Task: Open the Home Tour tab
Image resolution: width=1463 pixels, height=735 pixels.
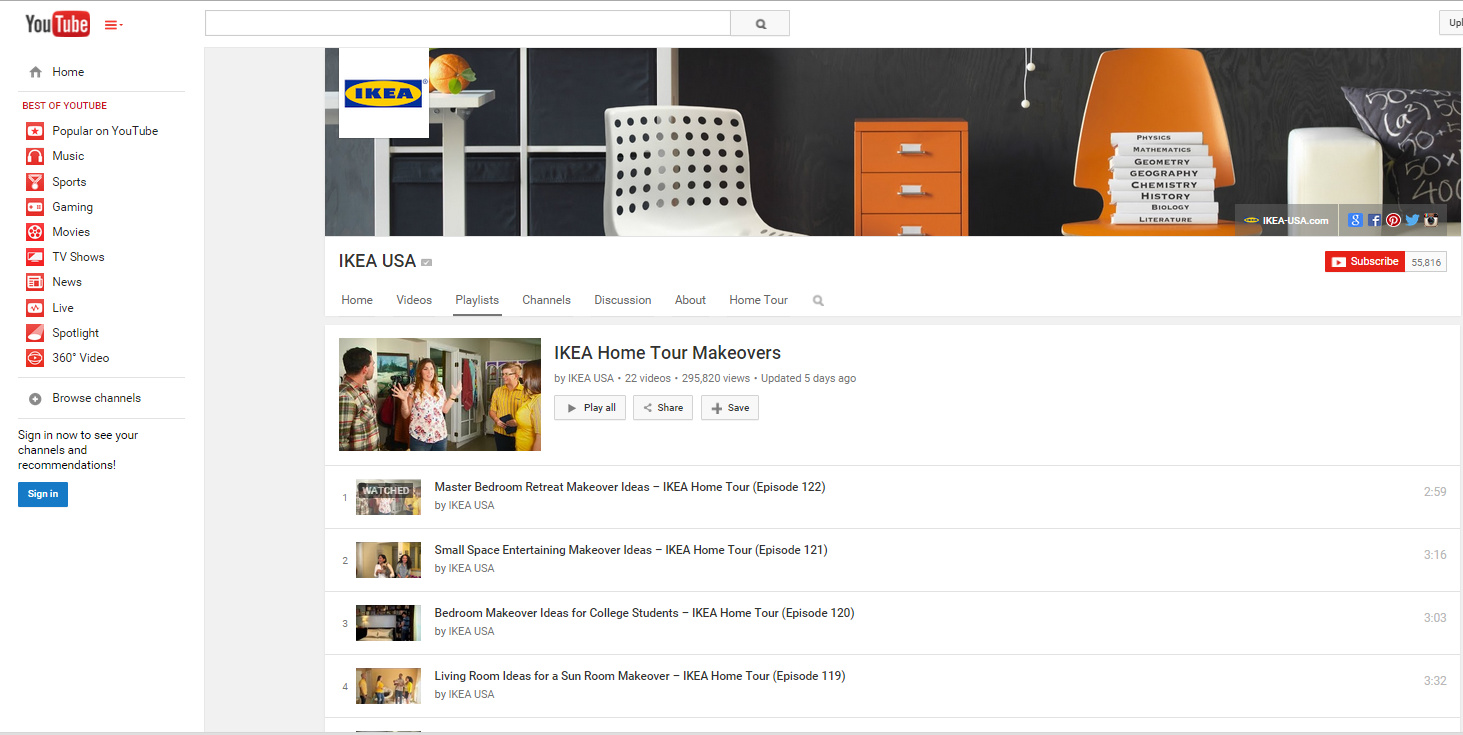Action: [758, 300]
